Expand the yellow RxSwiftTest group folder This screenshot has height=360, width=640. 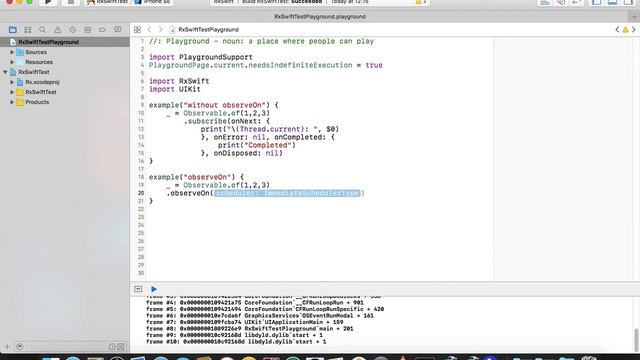(12, 92)
